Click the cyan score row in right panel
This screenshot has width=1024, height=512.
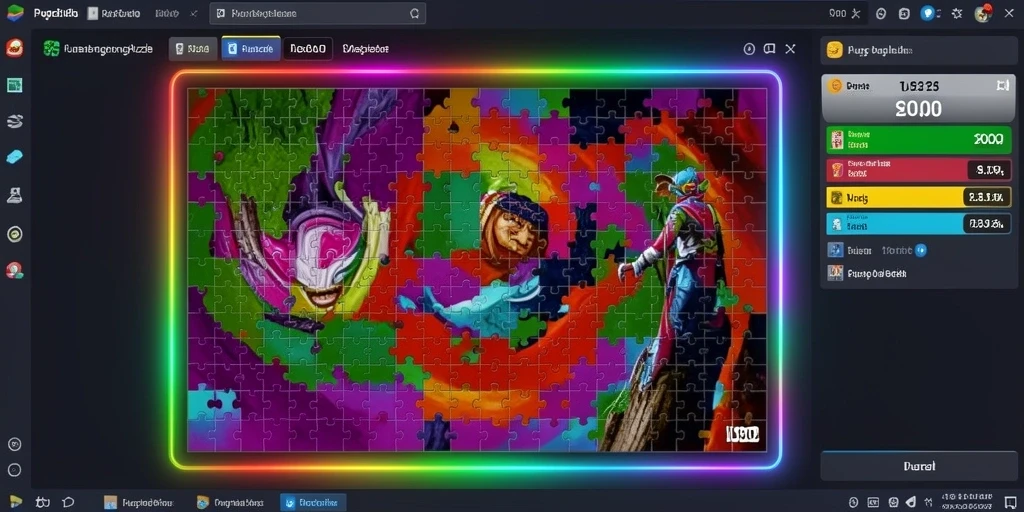tap(918, 224)
